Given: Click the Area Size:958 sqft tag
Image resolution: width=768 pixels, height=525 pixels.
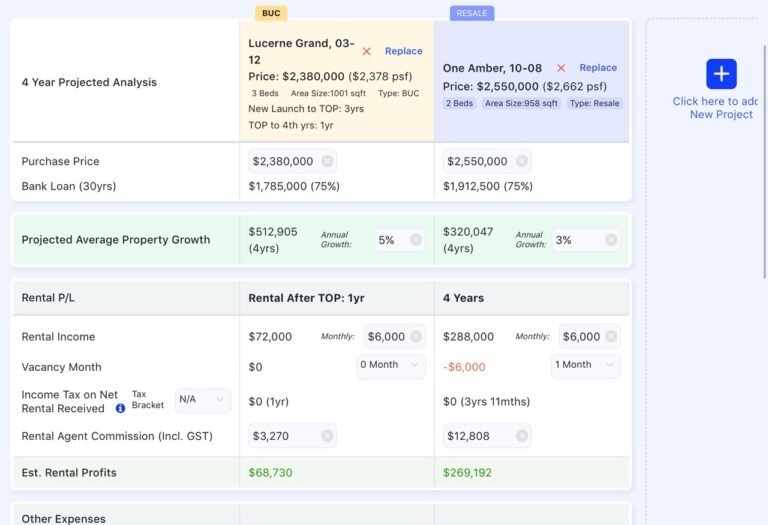Looking at the screenshot, I should point(521,103).
